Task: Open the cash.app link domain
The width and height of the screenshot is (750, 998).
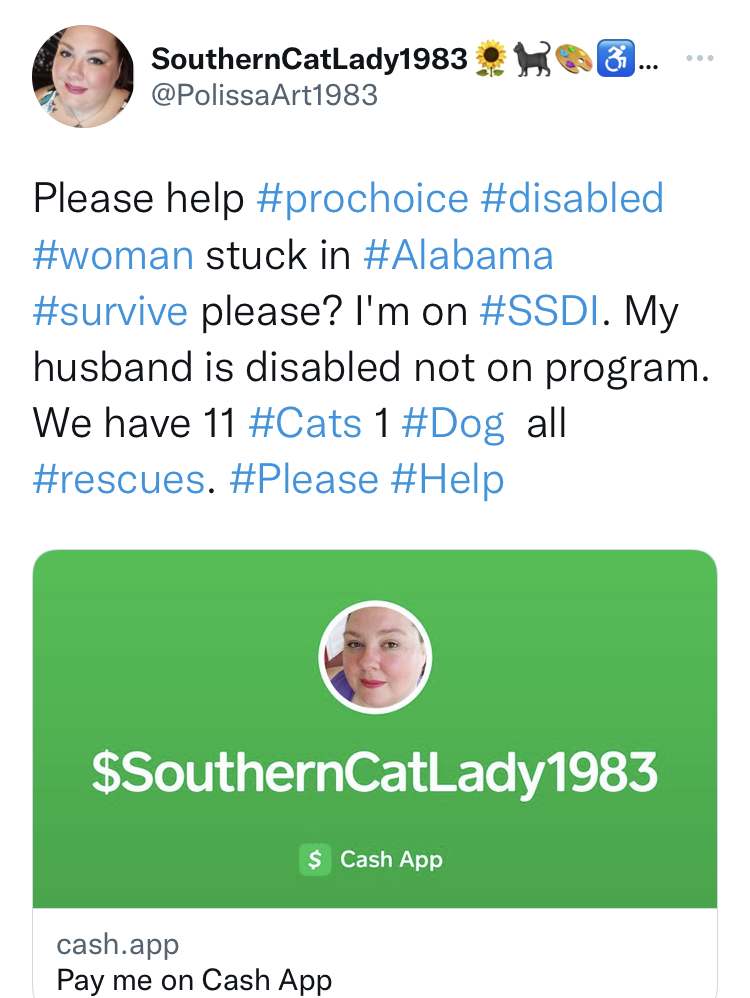Action: click(118, 945)
